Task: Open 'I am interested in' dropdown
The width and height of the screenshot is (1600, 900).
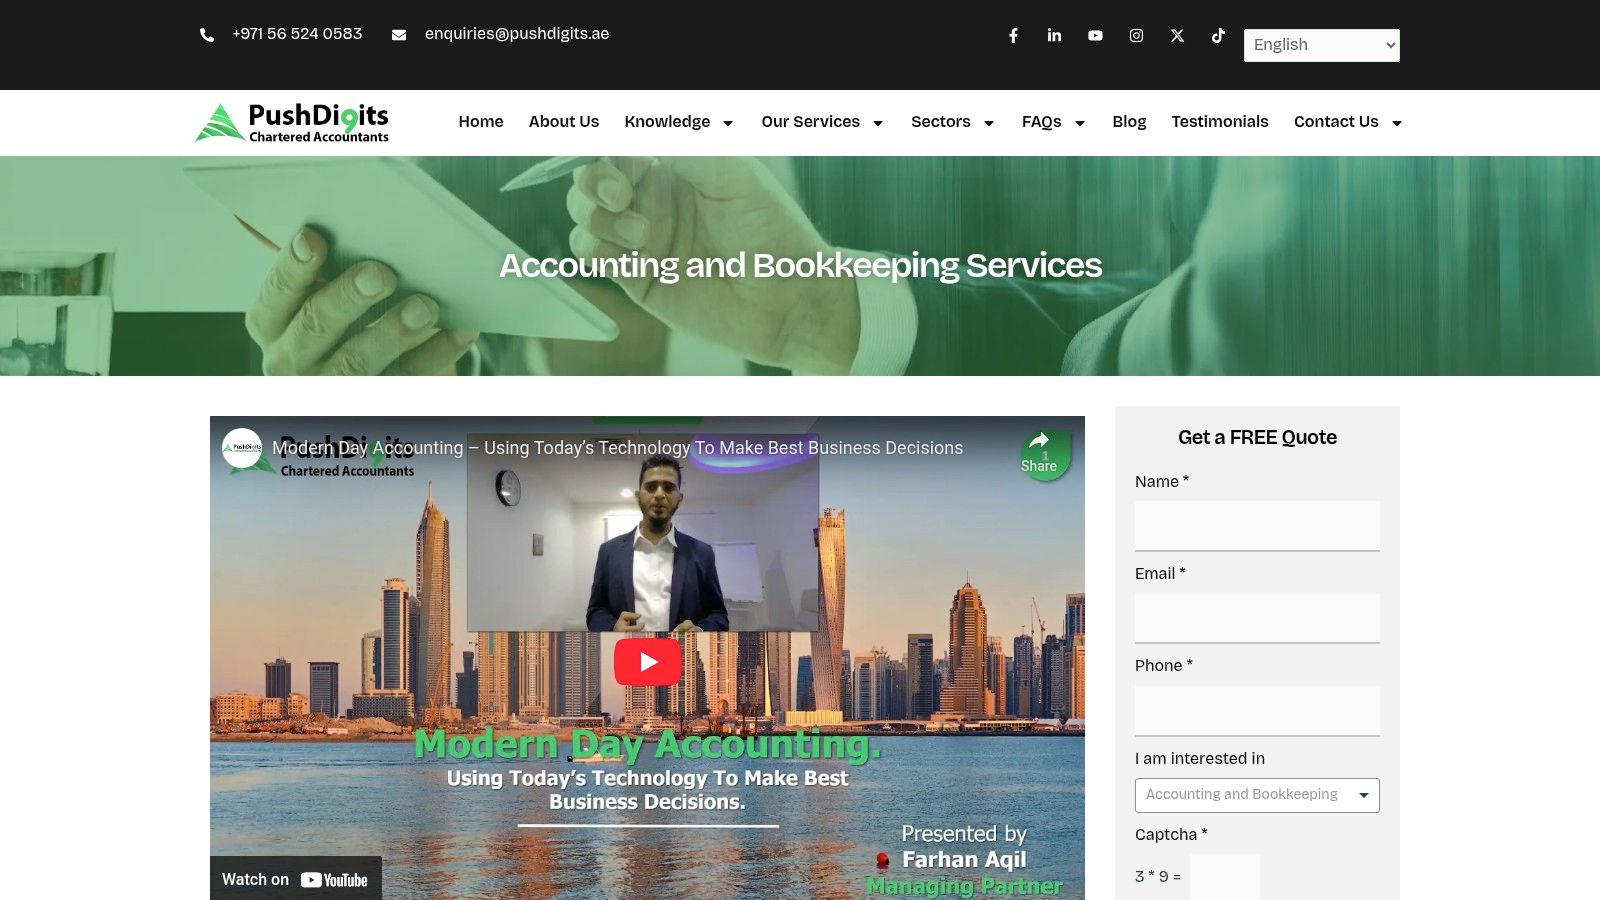Action: [1257, 795]
